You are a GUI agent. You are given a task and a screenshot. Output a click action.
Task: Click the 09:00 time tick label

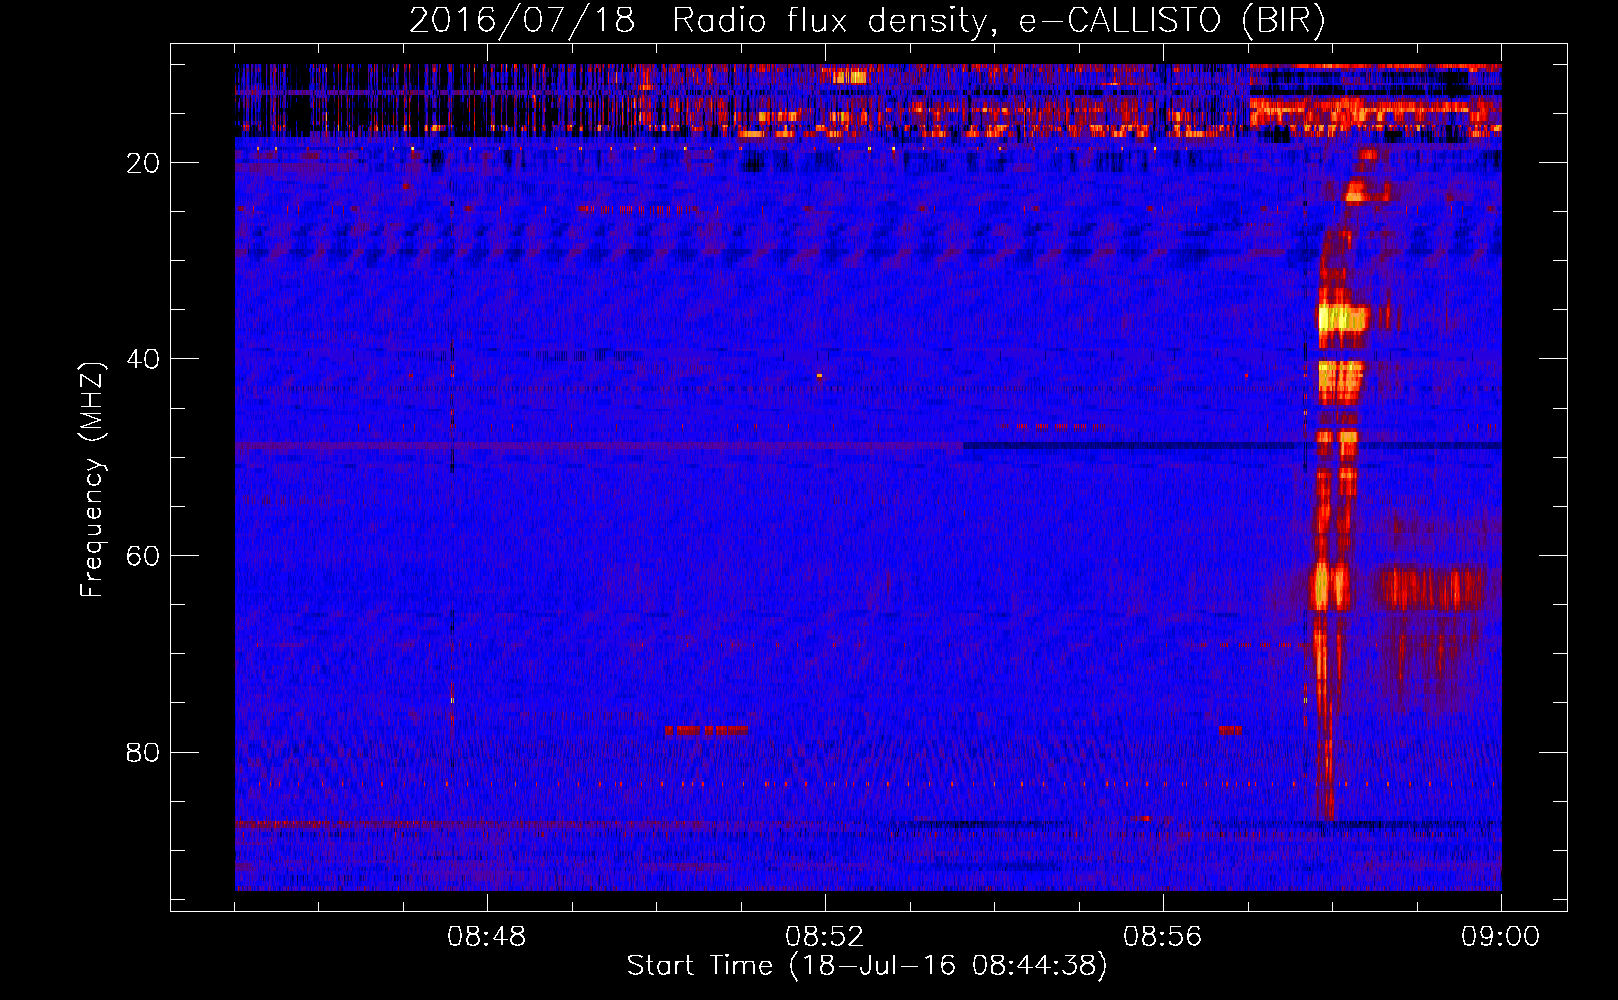[1501, 937]
